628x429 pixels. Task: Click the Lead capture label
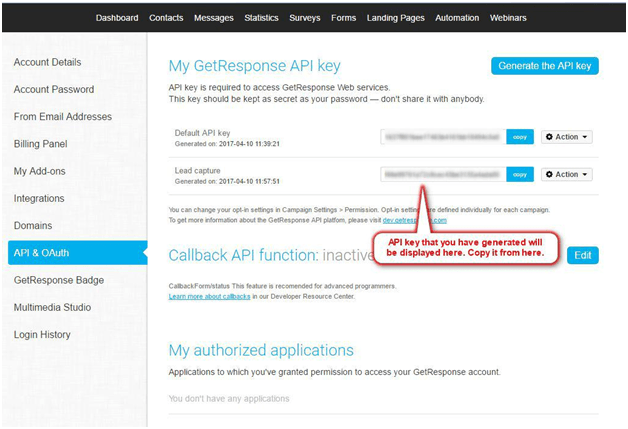(197, 171)
